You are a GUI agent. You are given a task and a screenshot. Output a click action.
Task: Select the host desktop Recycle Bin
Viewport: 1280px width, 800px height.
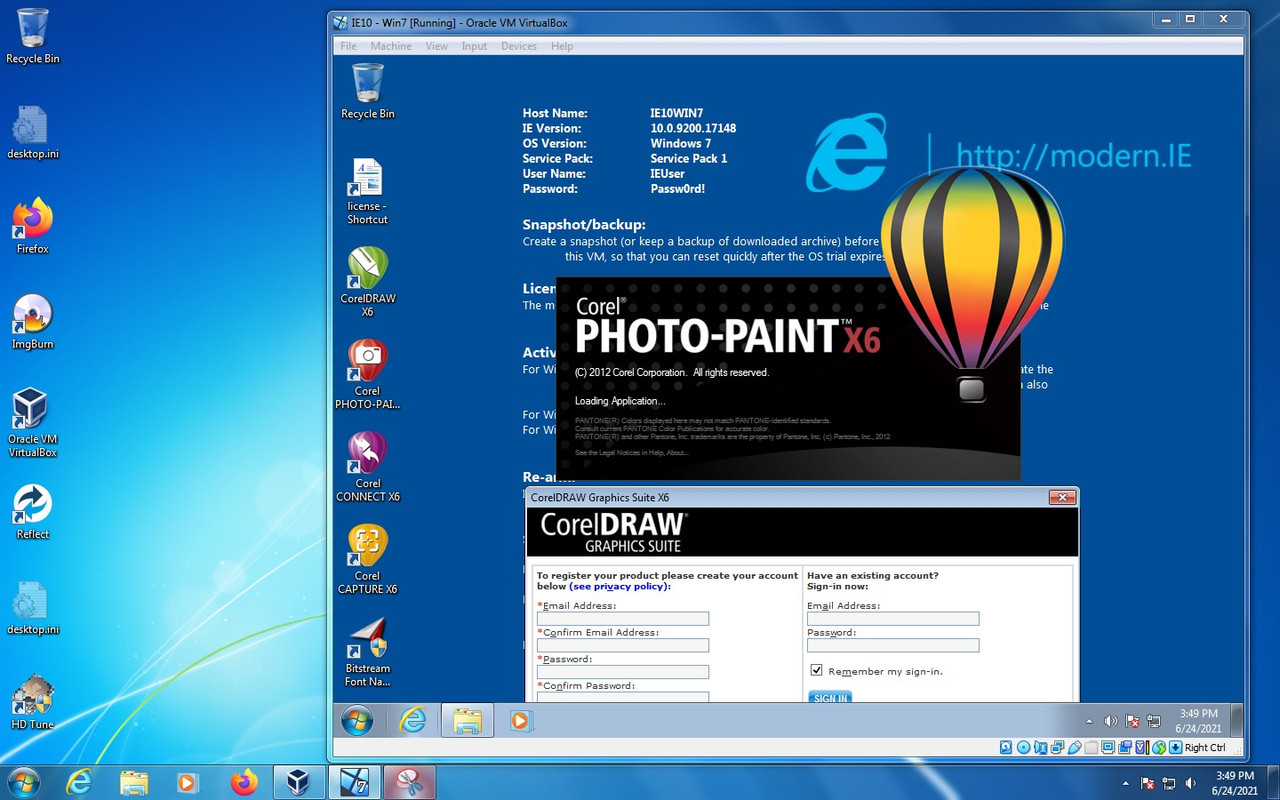pyautogui.click(x=32, y=36)
